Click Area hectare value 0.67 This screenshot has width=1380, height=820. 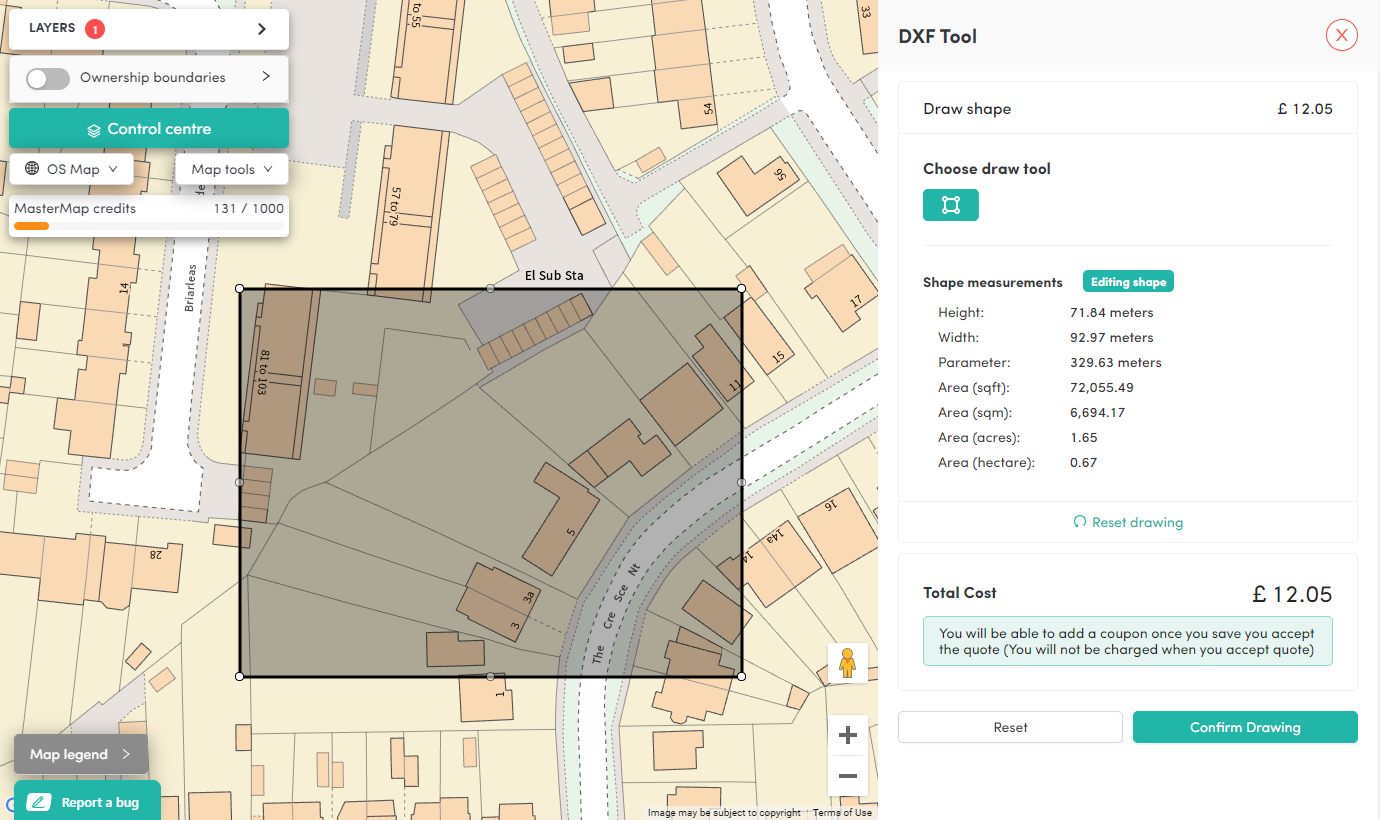[1084, 463]
